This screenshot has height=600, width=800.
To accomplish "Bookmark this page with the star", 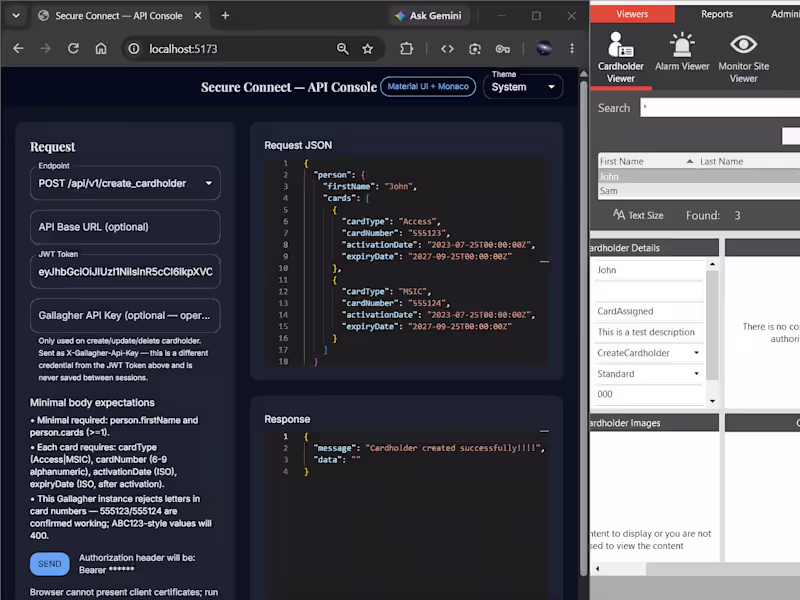I will pyautogui.click(x=367, y=48).
